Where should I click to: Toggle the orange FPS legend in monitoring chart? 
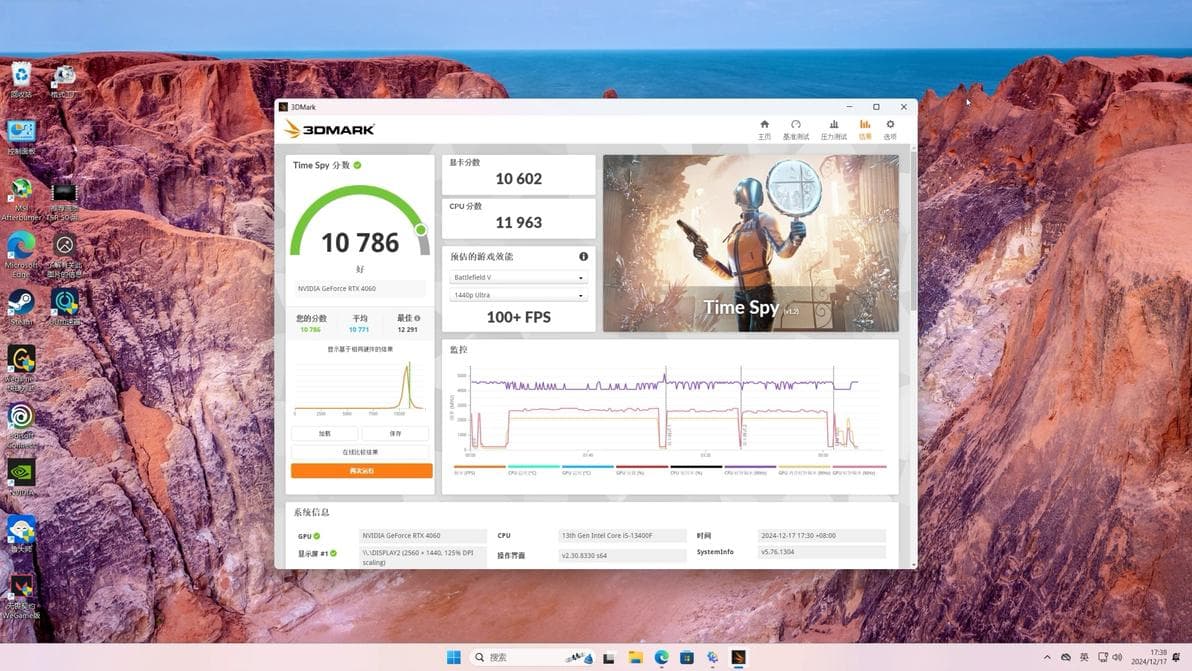click(479, 469)
